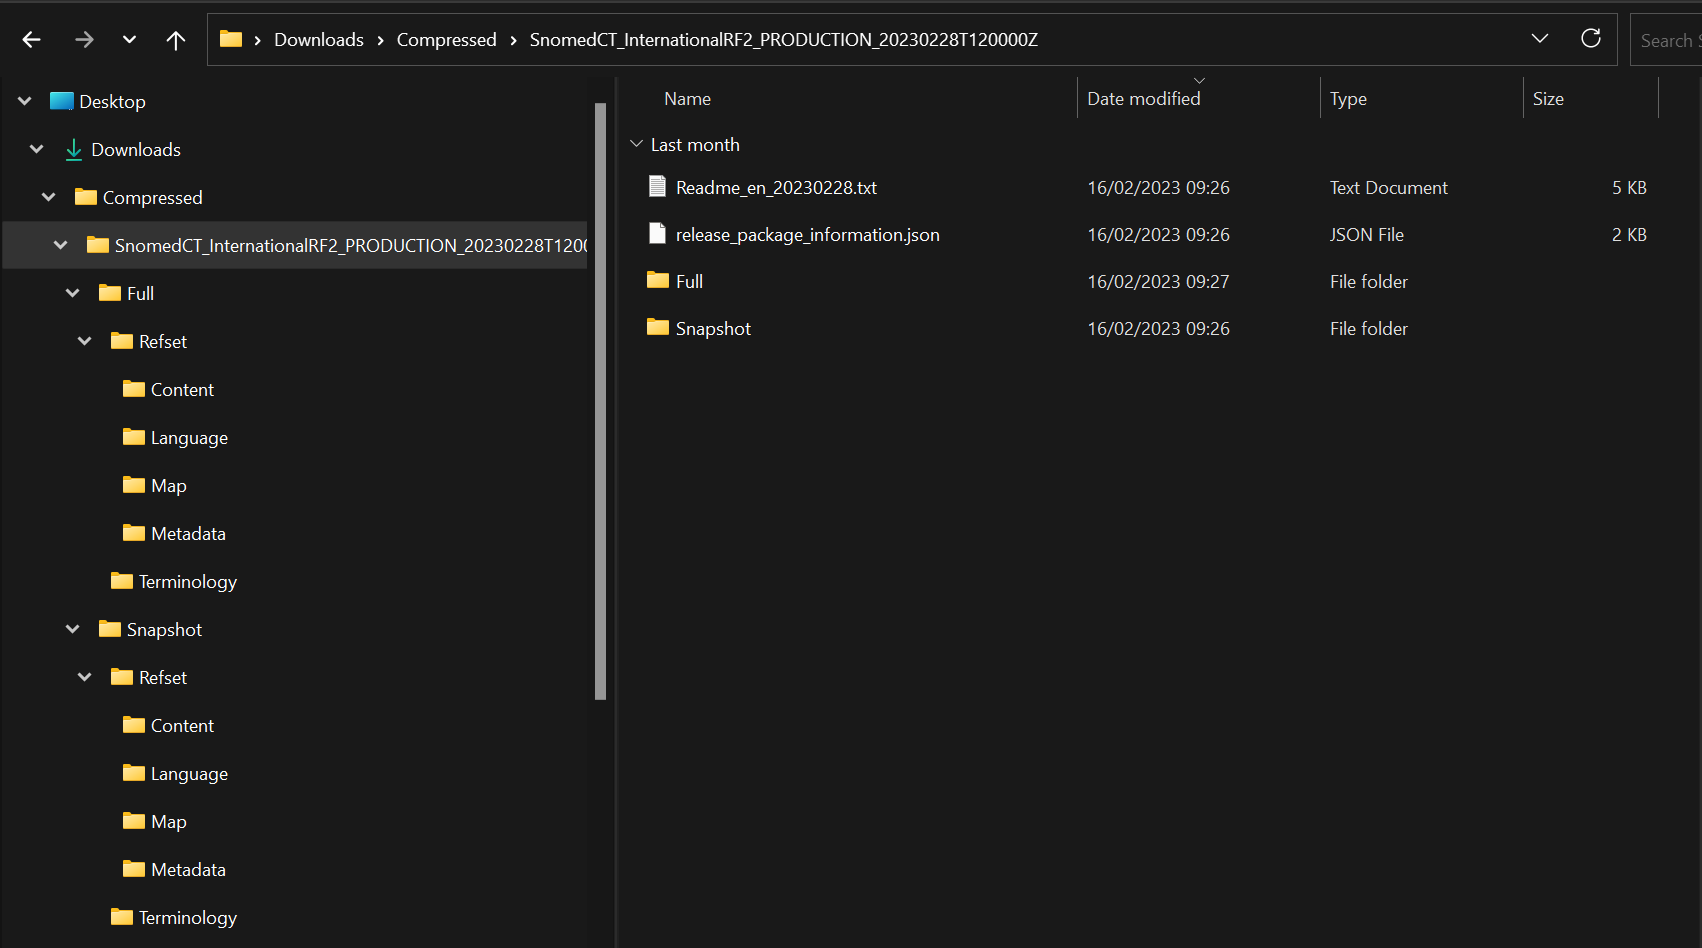Collapse Full node in navigation tree
1702x948 pixels.
(x=73, y=294)
